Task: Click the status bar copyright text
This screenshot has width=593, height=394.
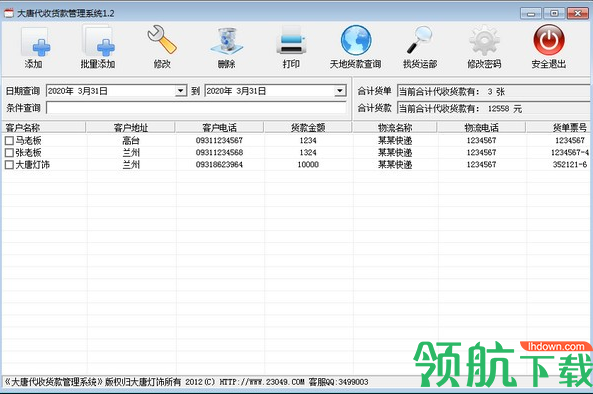Action: (186, 382)
